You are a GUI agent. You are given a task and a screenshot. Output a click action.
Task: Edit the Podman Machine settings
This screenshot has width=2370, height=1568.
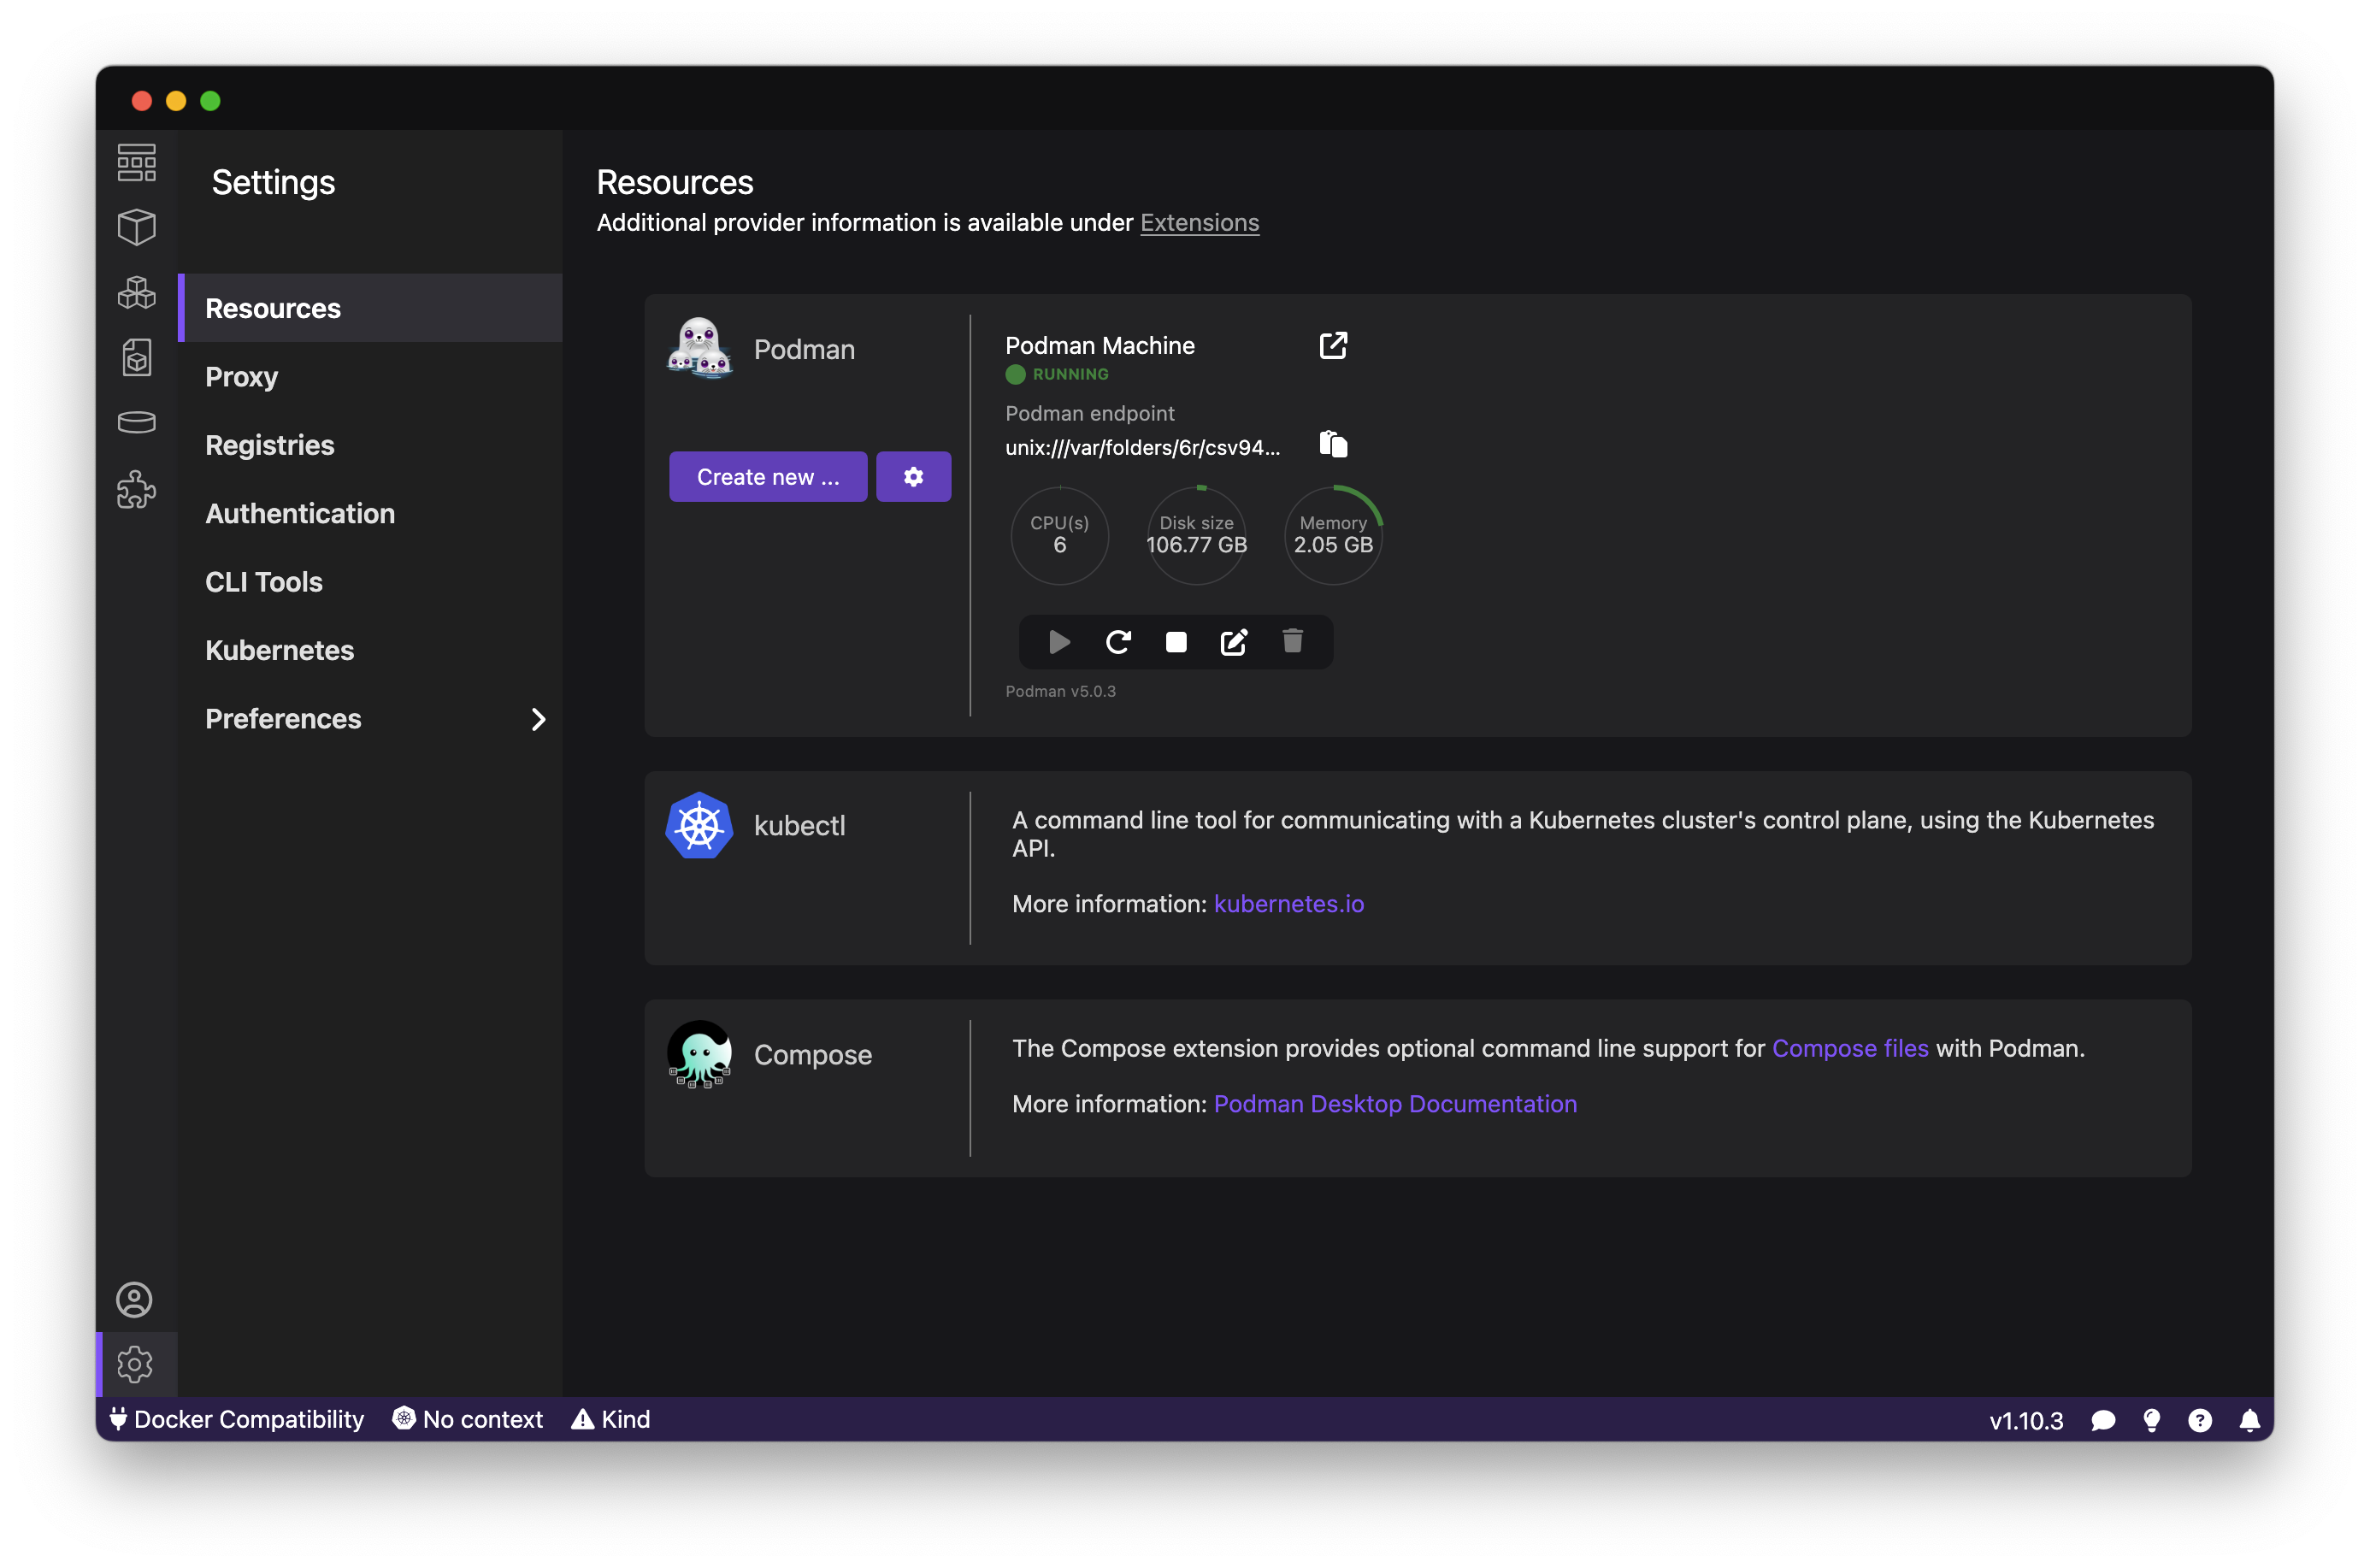point(1234,642)
